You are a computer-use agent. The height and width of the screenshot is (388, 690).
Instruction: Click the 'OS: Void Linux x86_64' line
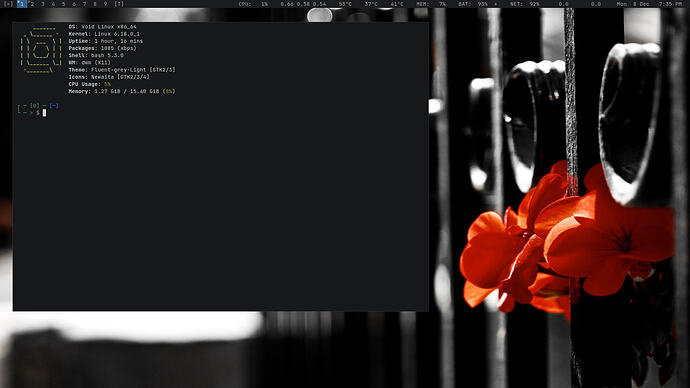coord(103,27)
